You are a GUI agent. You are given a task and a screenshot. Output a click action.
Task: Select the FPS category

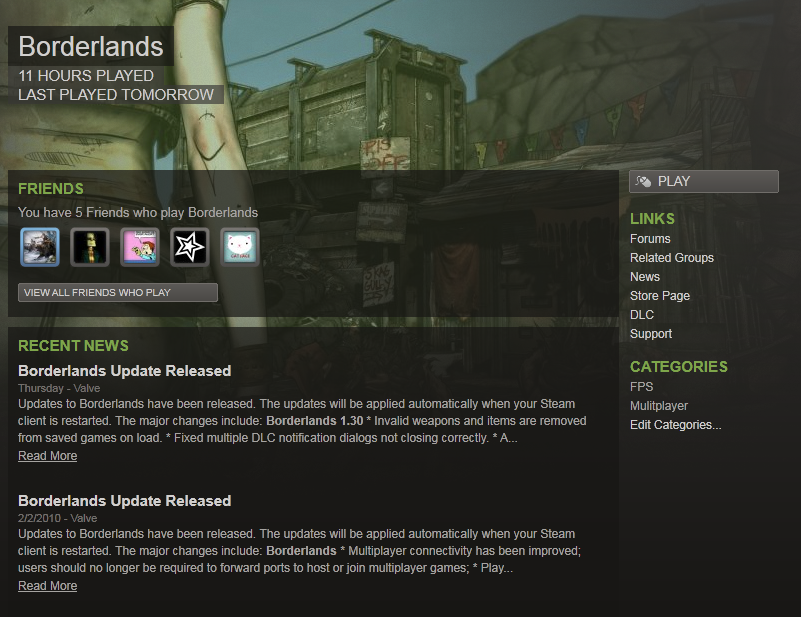point(642,387)
